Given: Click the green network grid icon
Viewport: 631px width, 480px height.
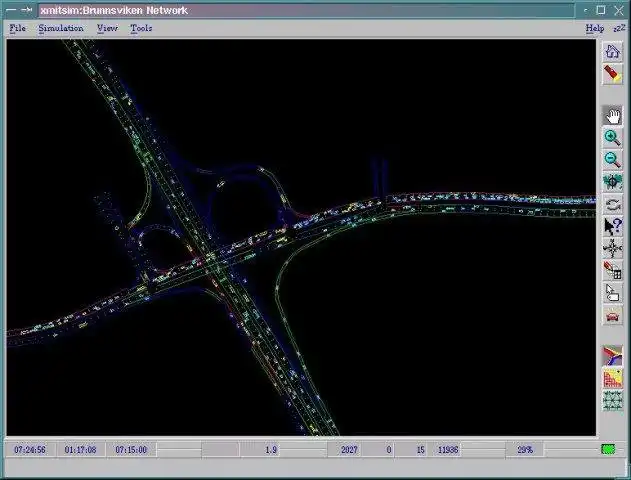Looking at the screenshot, I should pyautogui.click(x=612, y=401).
